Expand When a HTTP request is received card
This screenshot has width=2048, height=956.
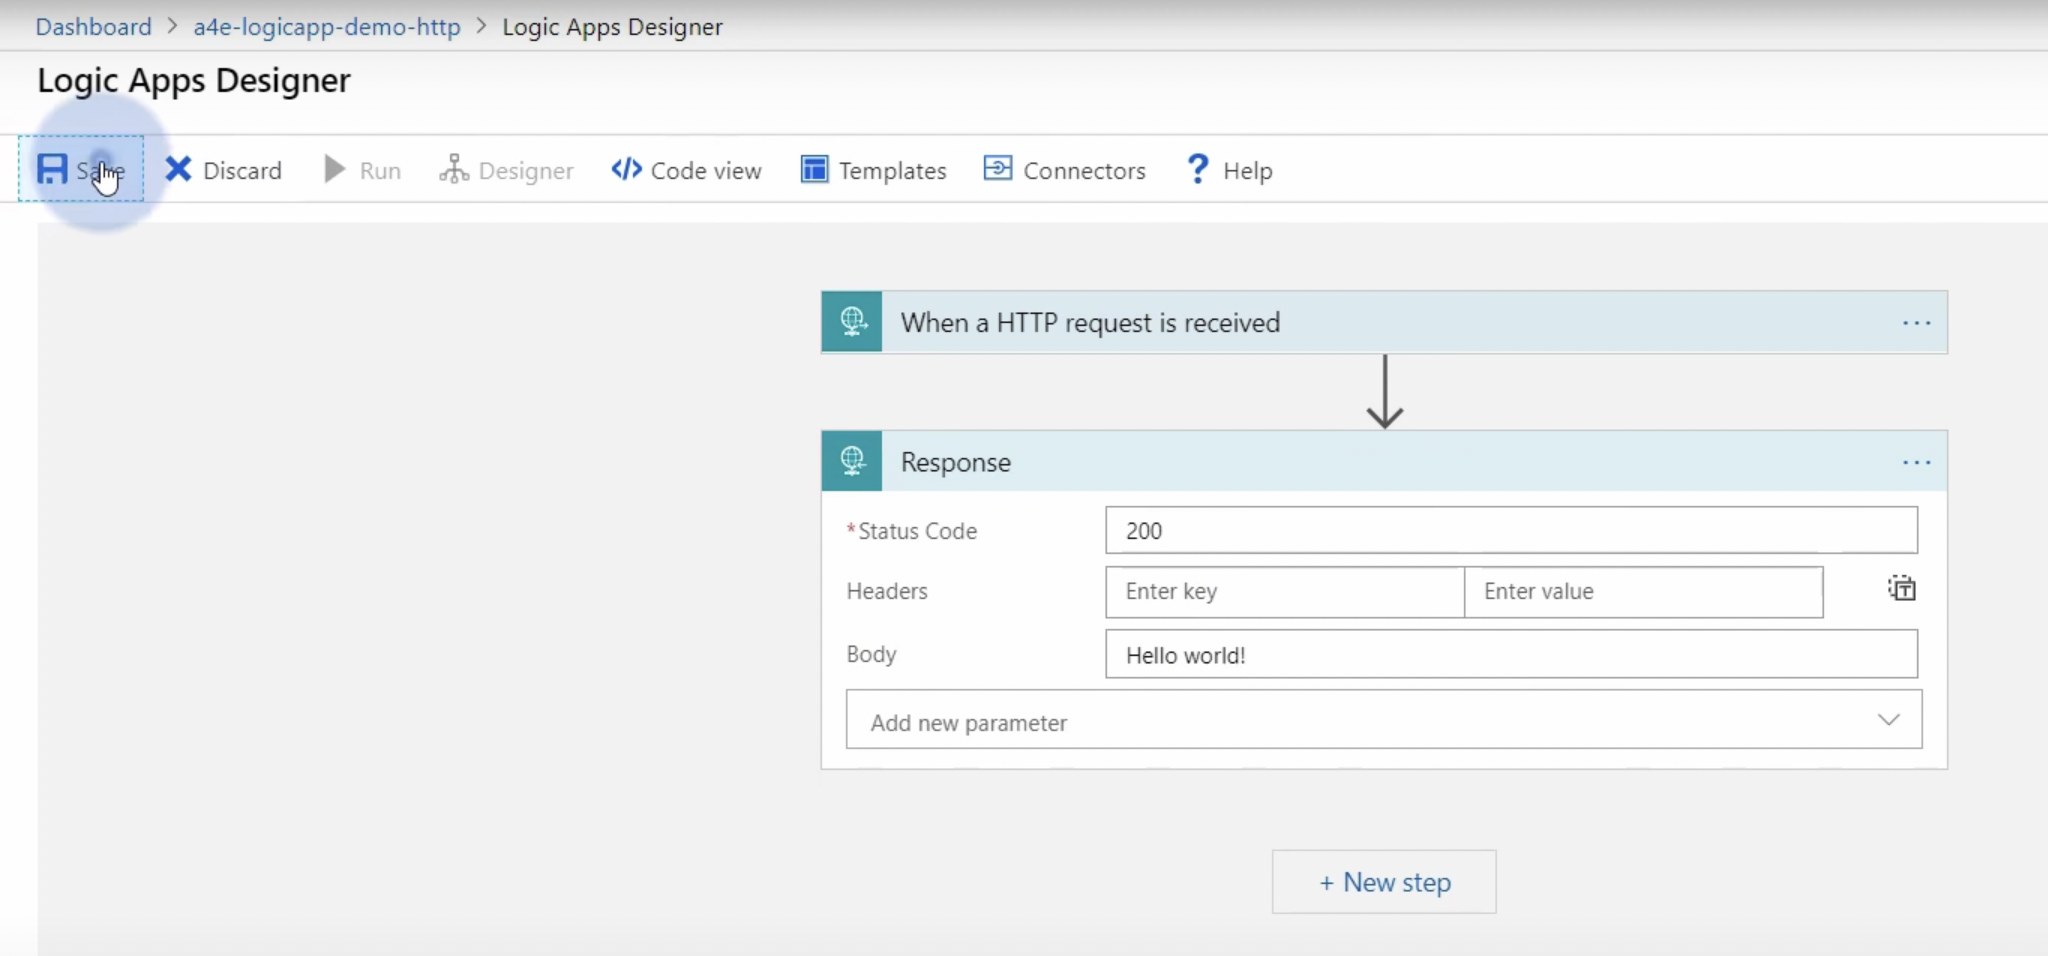pyautogui.click(x=1384, y=322)
